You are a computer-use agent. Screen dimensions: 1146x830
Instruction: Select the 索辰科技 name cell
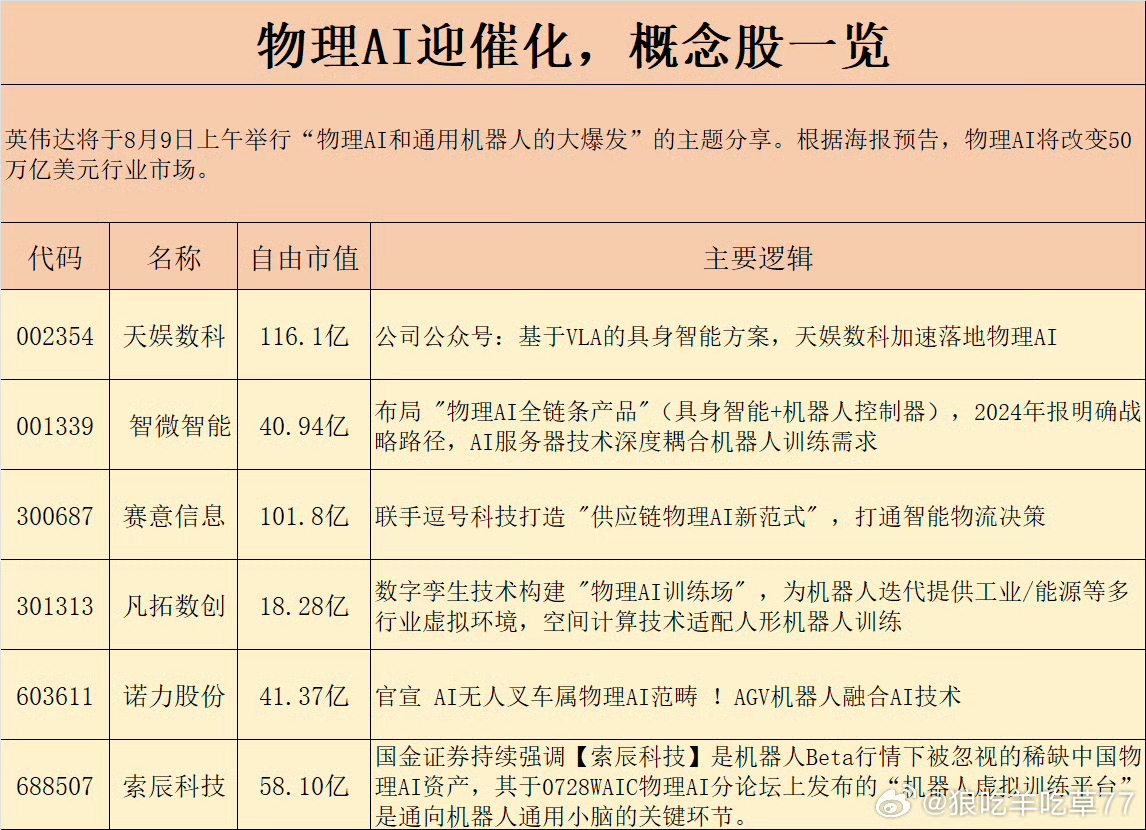174,785
